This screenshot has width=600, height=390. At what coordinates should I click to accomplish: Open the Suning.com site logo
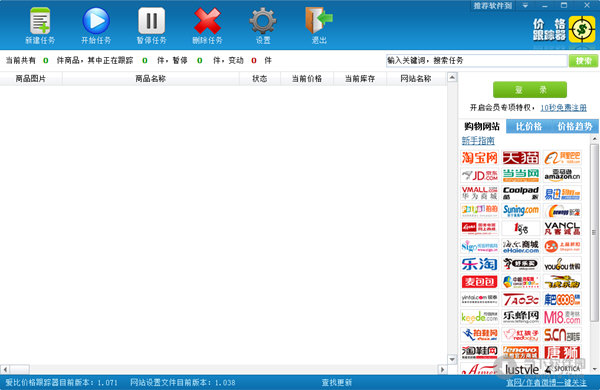pos(521,211)
